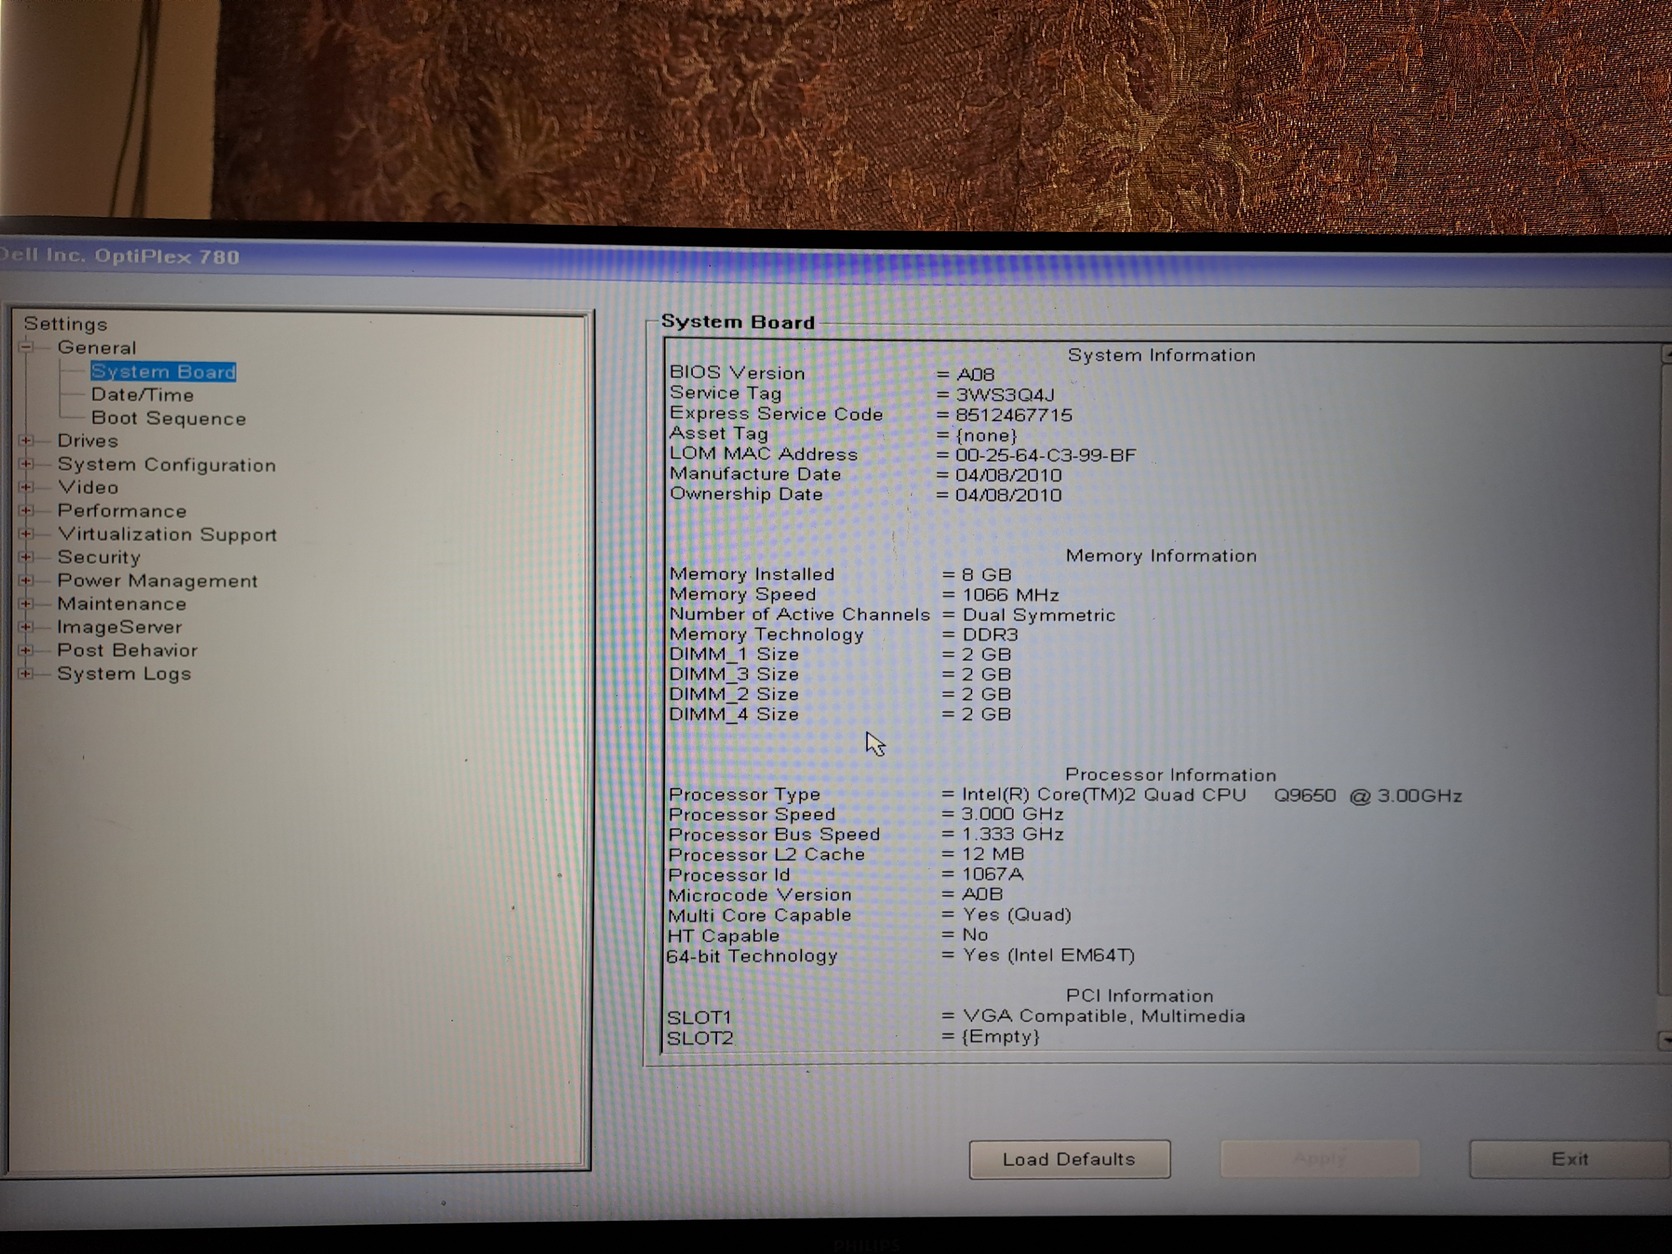Click the Express Service Code 8512467715
Screen dimensions: 1672x1254
(x=1014, y=415)
